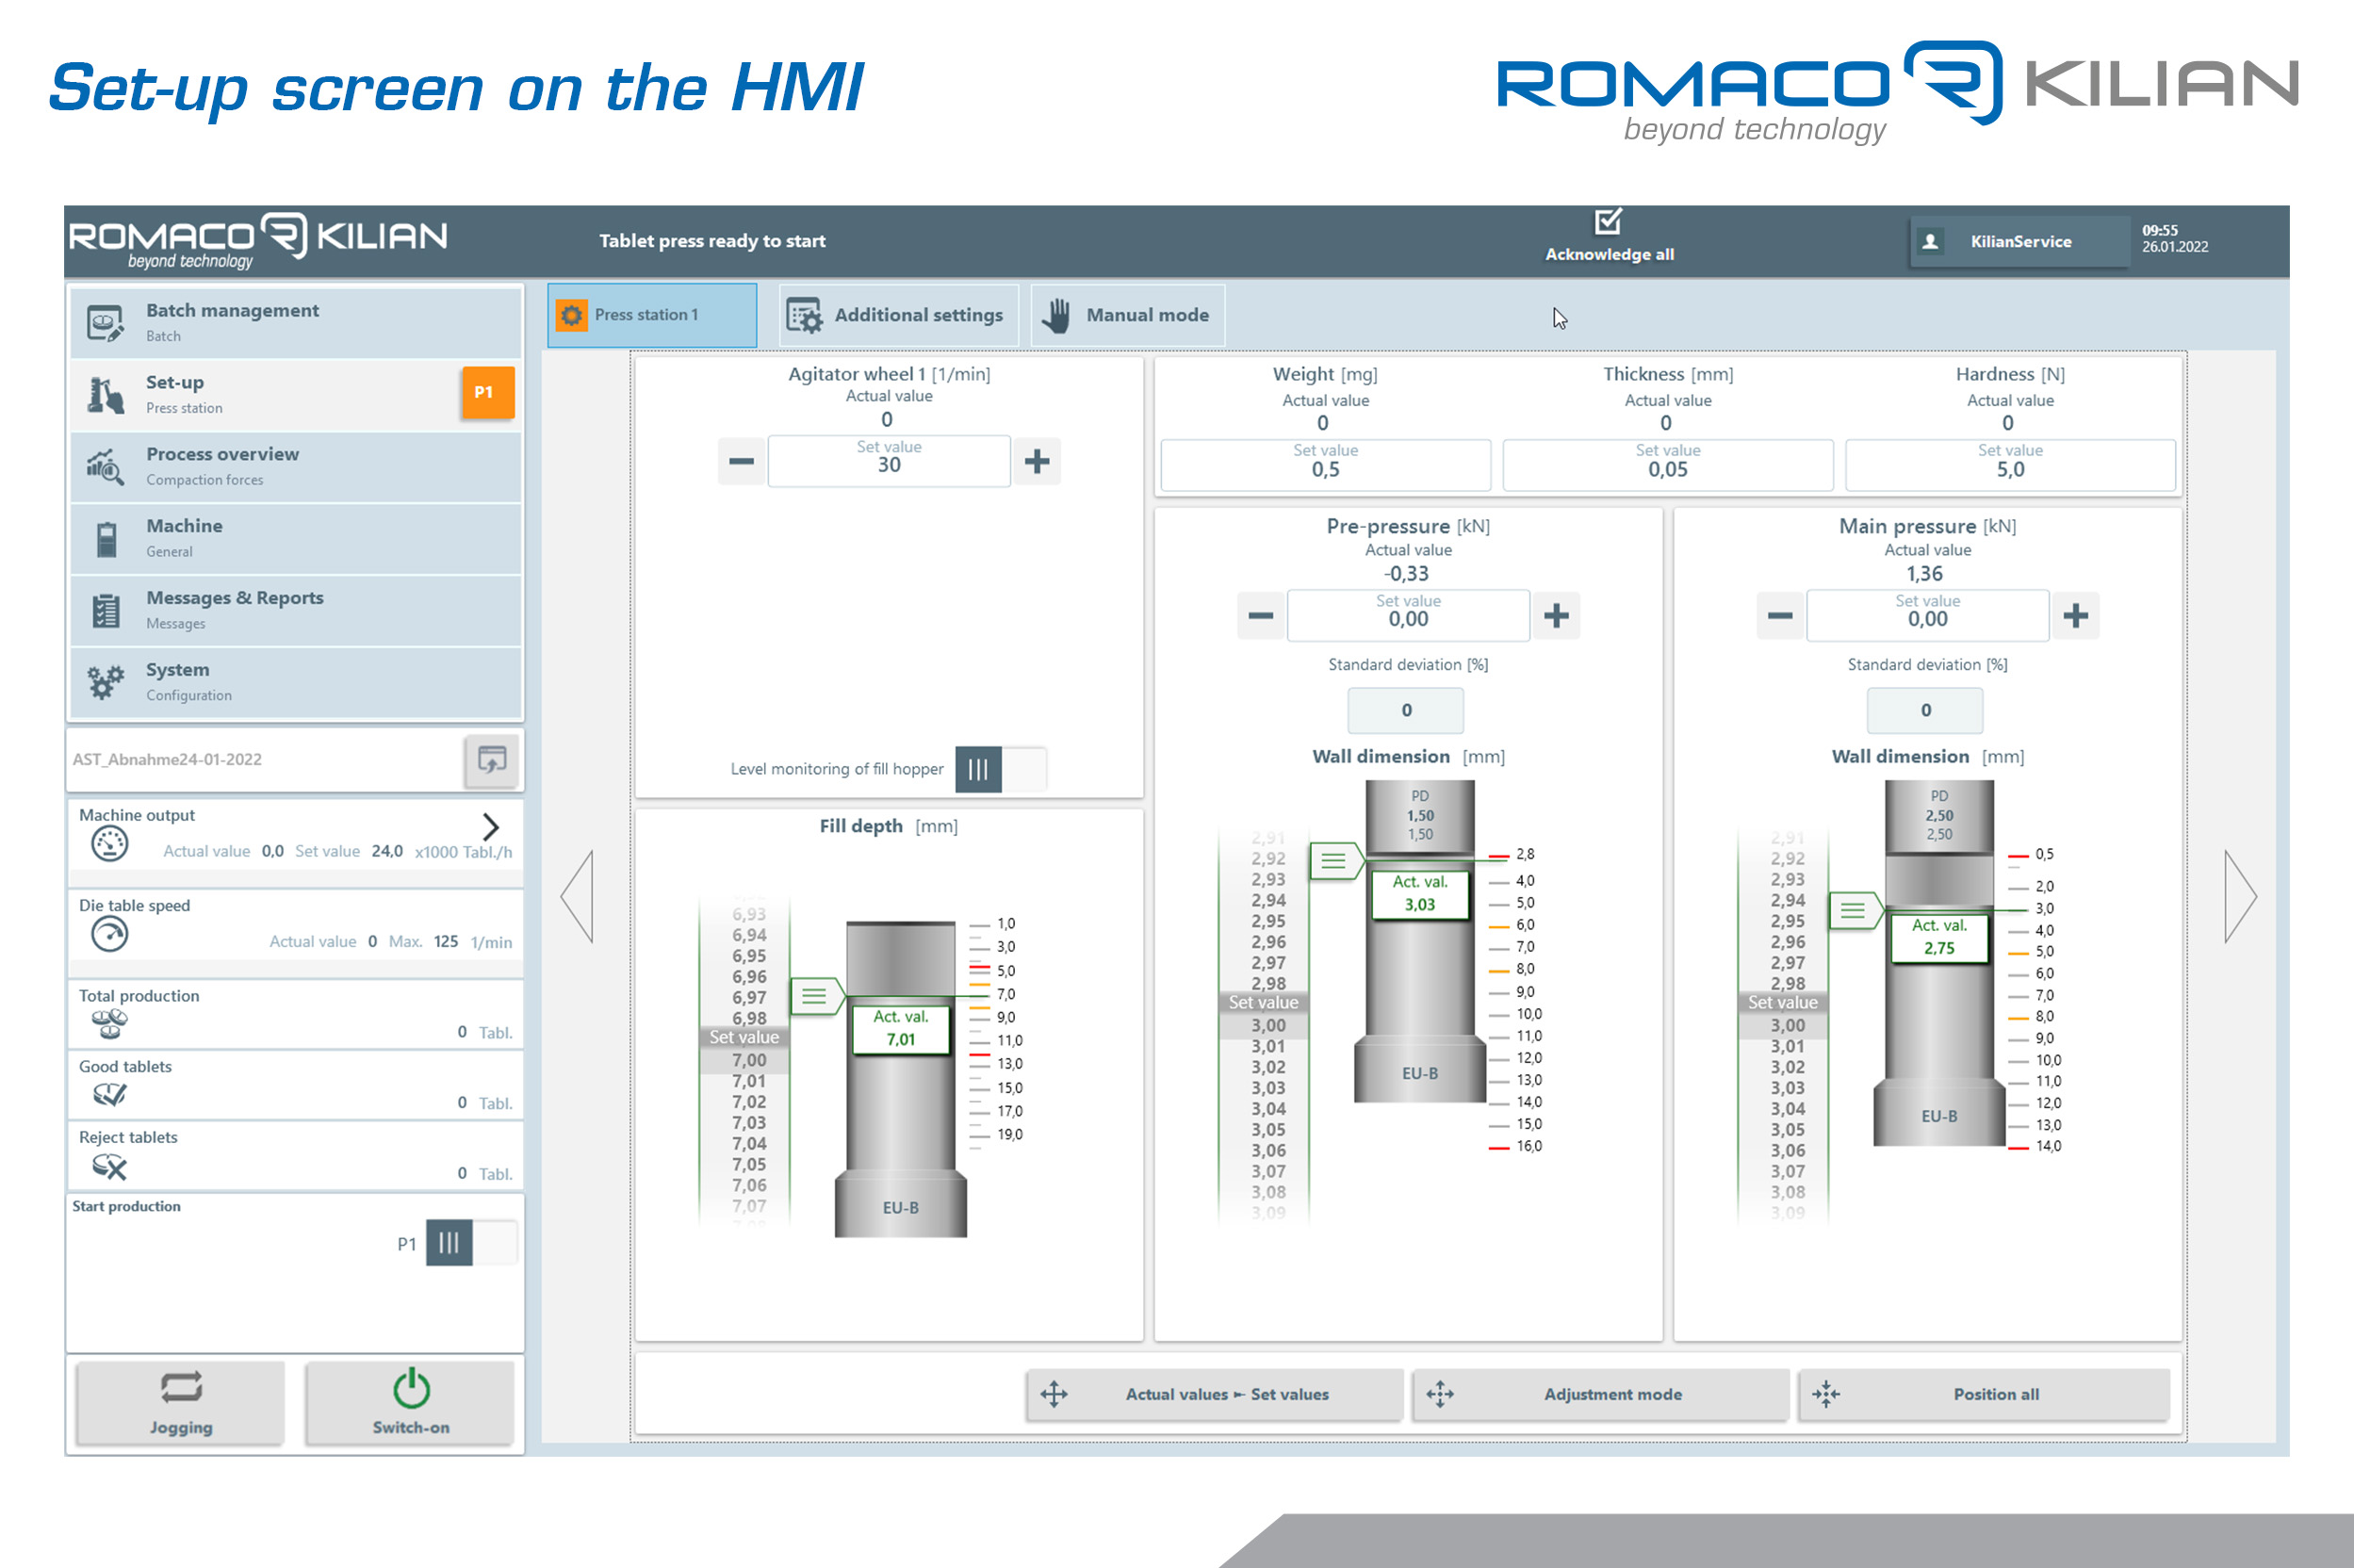
Task: Go to previous page left arrow
Action: (x=577, y=896)
